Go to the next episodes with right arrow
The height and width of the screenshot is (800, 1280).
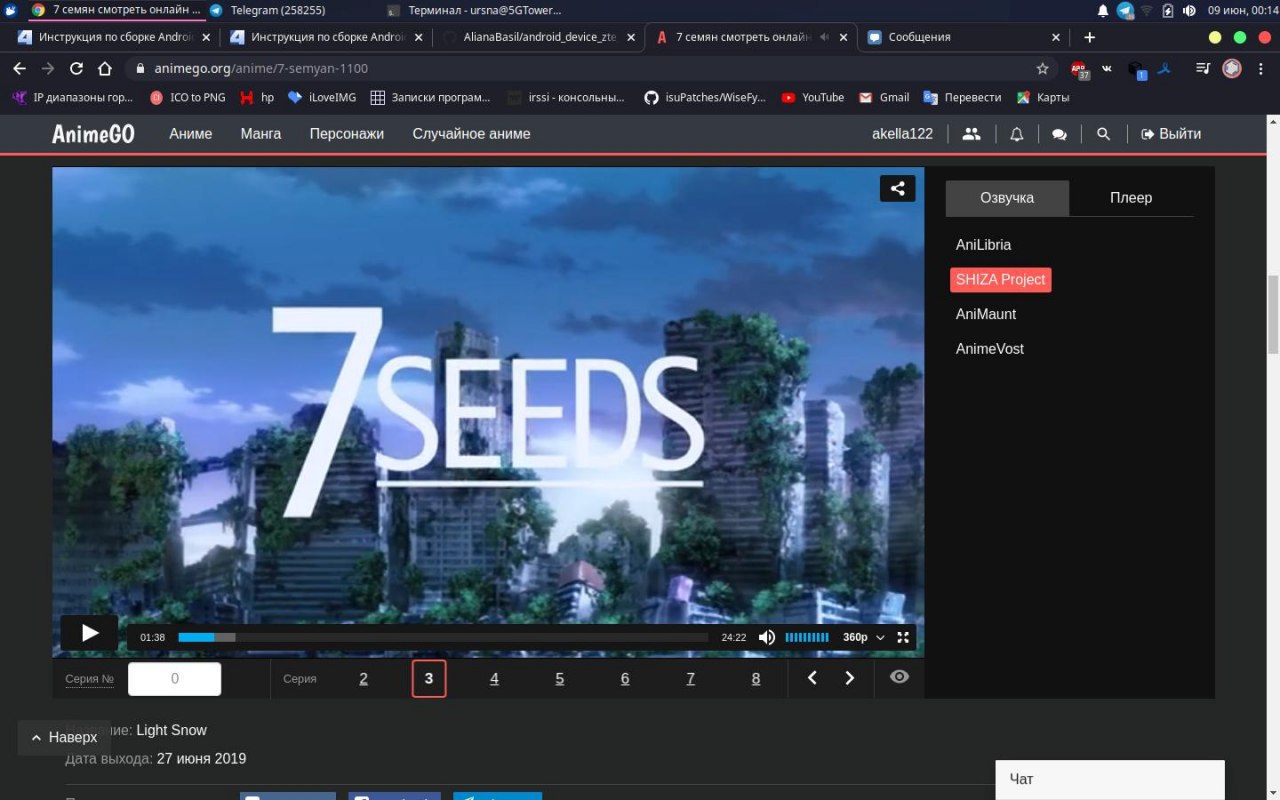[x=849, y=678]
